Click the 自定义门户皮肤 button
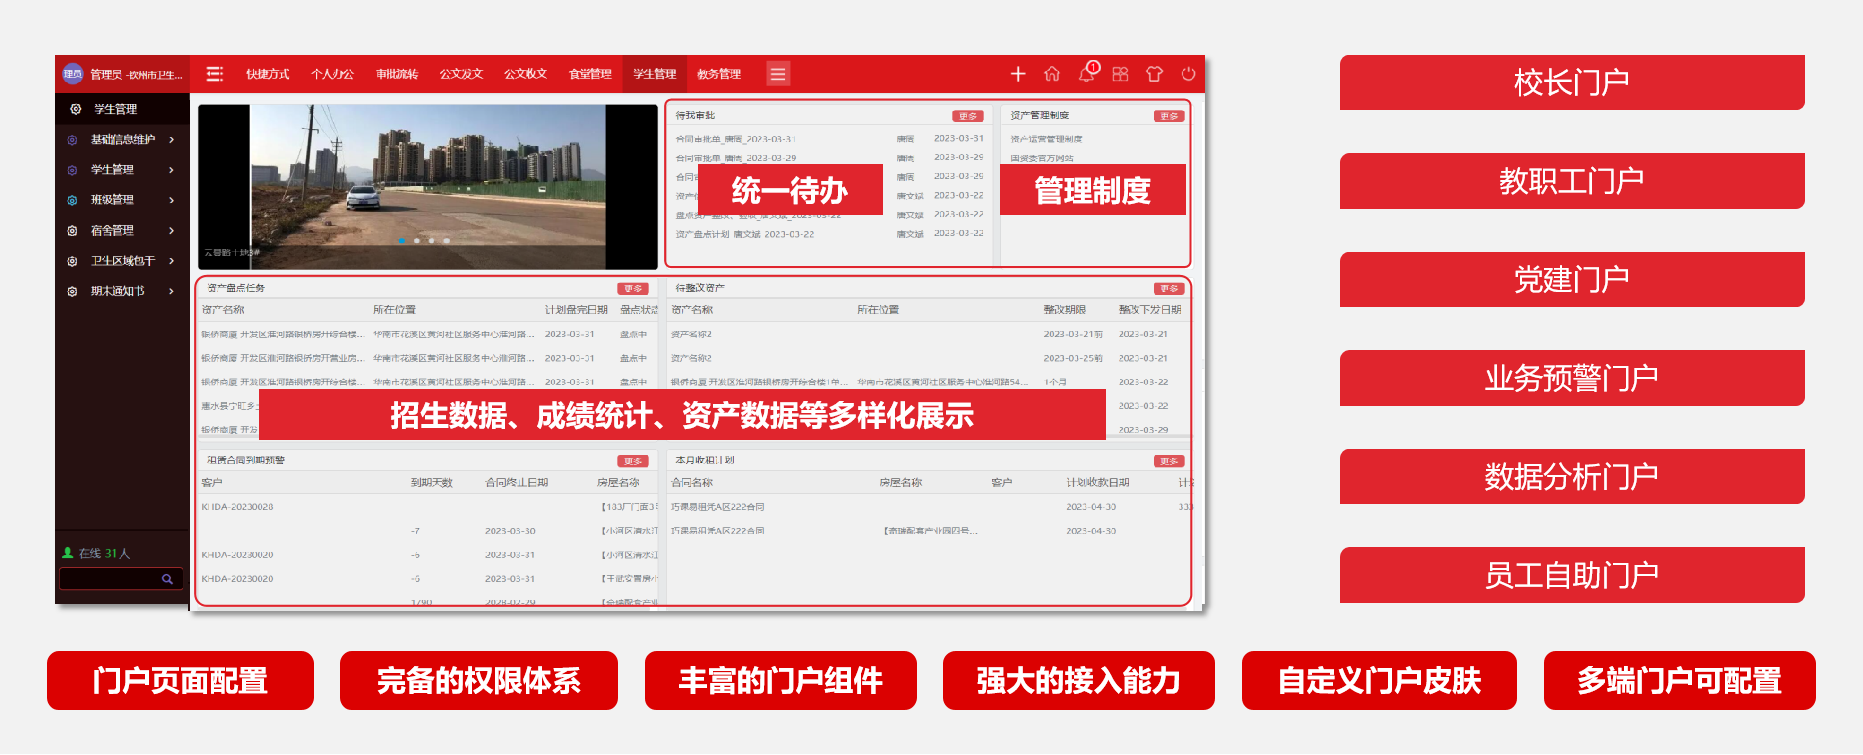1863x755 pixels. [1379, 681]
